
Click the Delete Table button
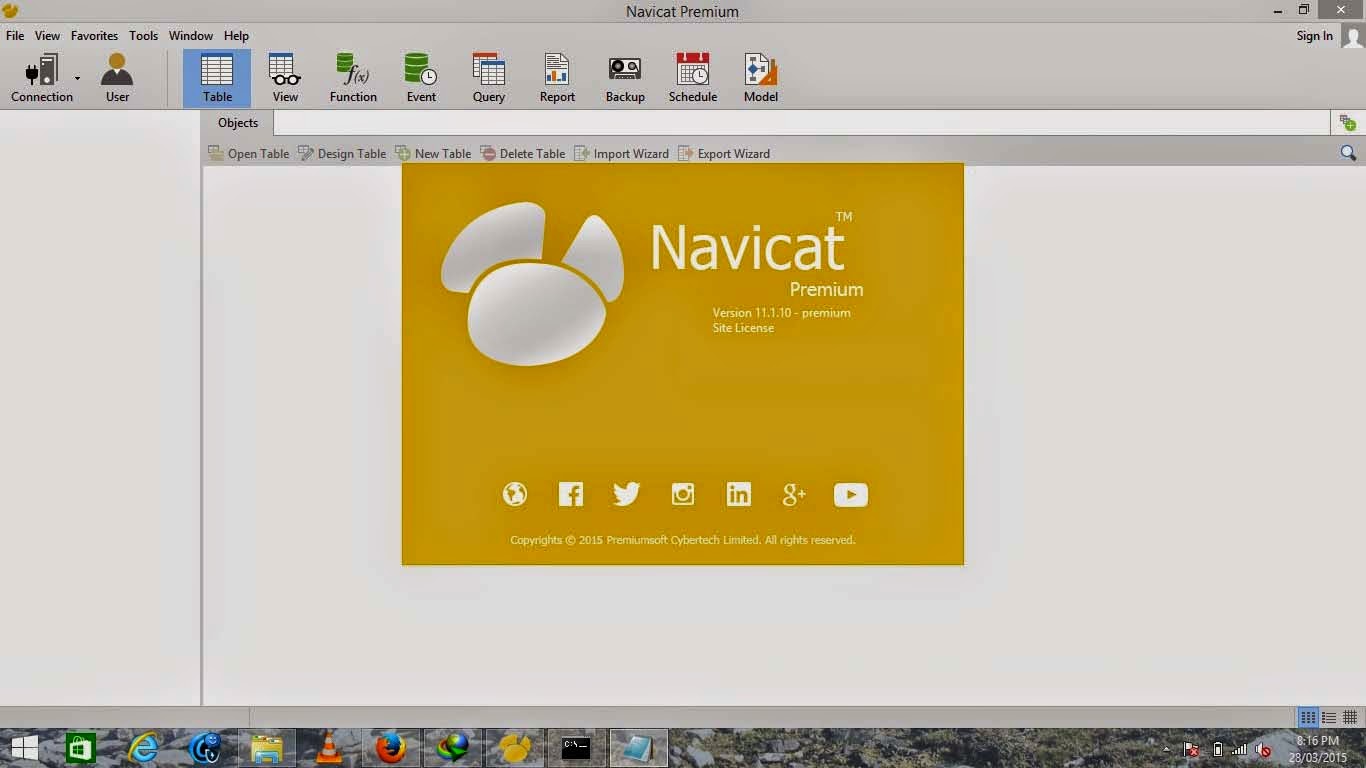[523, 154]
